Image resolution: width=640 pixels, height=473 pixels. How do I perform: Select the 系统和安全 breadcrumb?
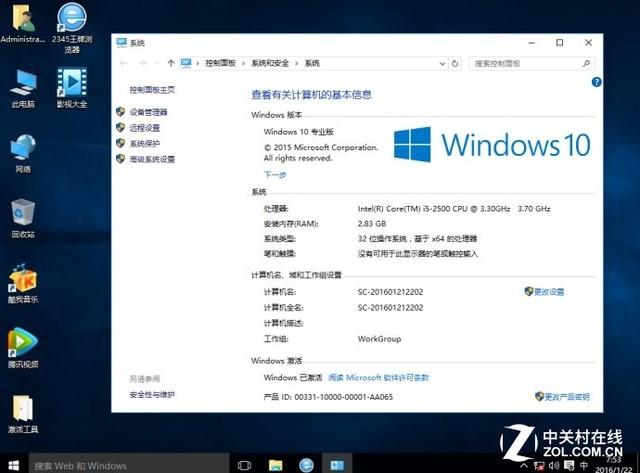[270, 63]
